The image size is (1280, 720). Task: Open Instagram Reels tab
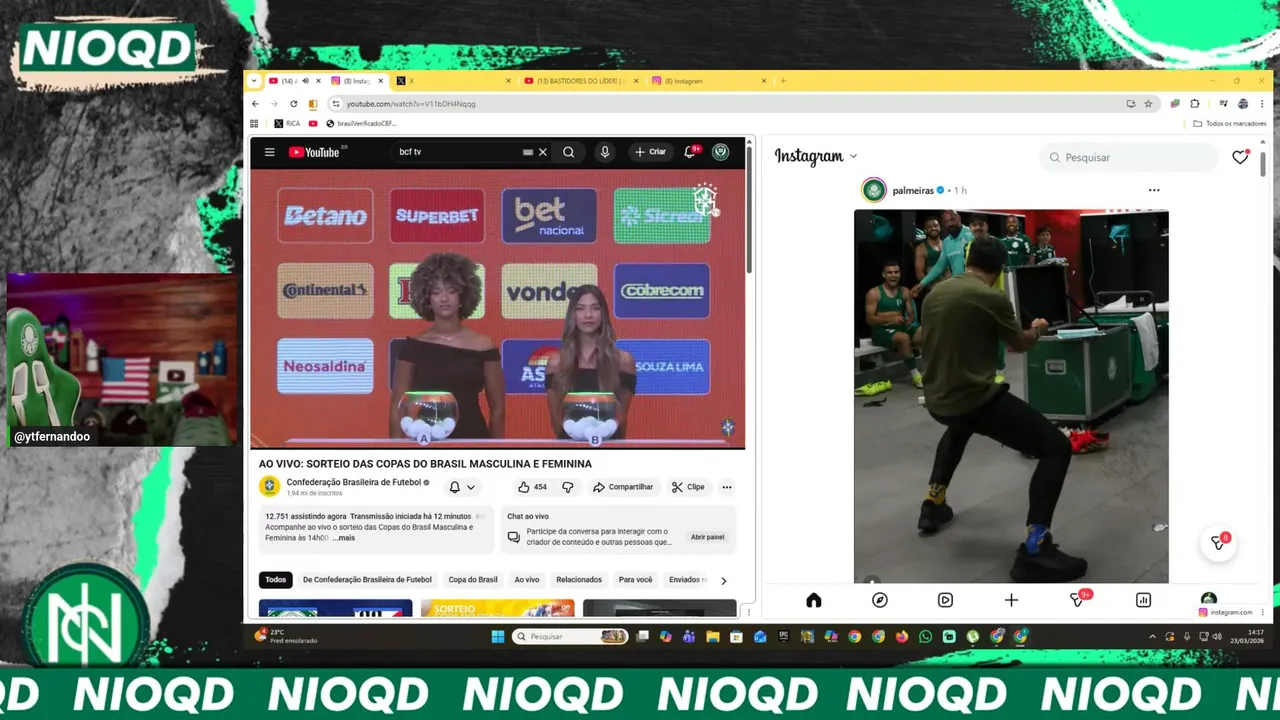(945, 600)
